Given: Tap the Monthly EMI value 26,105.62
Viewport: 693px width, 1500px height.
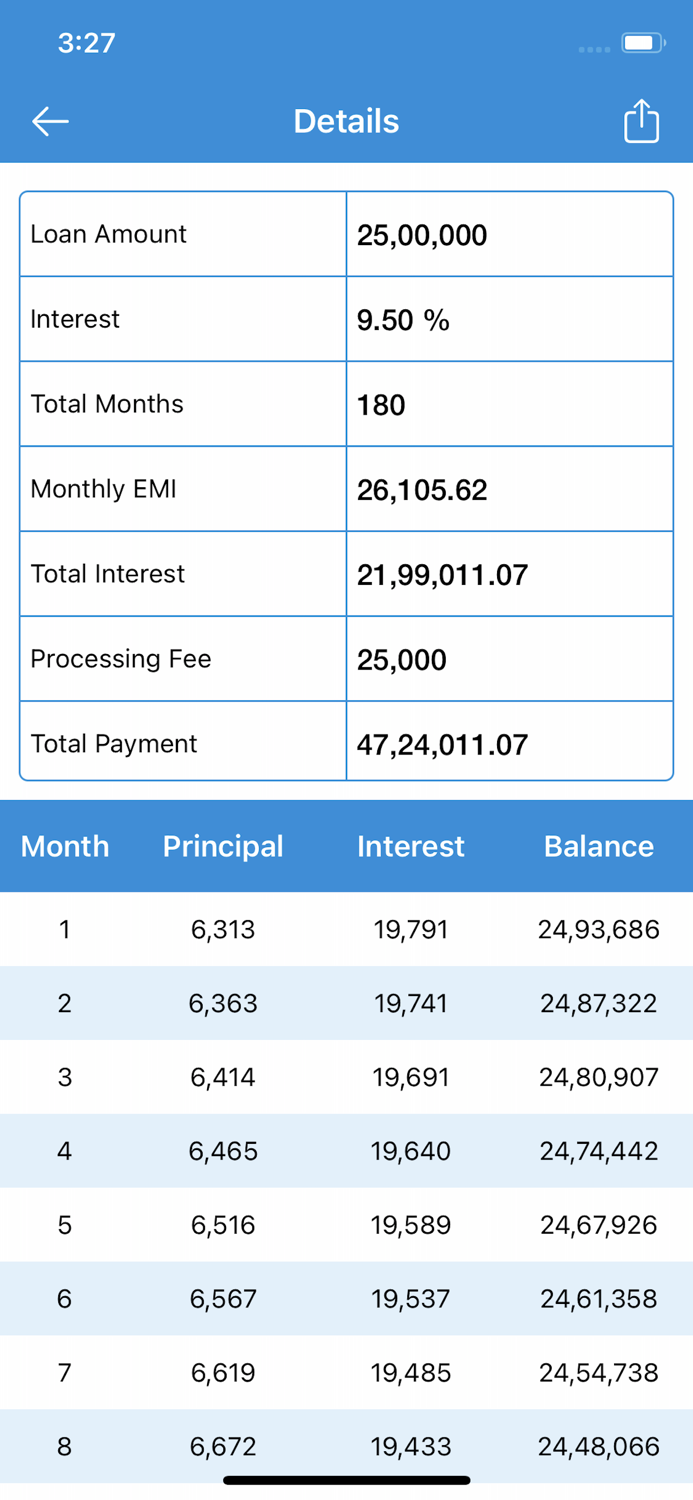Looking at the screenshot, I should (422, 489).
